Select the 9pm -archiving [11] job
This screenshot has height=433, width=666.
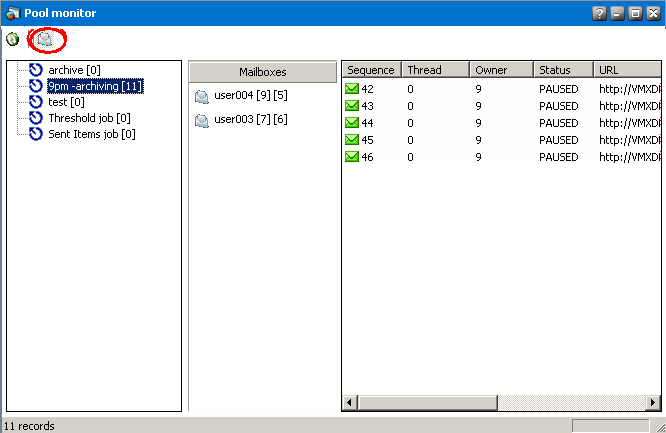coord(95,86)
